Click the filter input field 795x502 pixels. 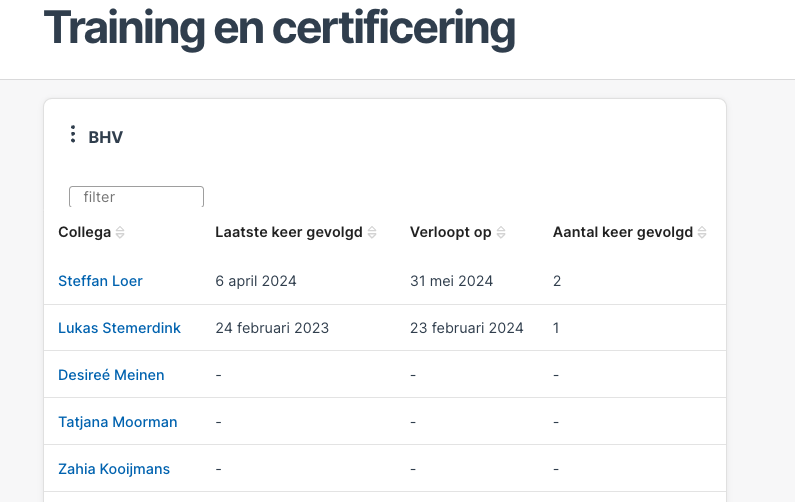136,197
